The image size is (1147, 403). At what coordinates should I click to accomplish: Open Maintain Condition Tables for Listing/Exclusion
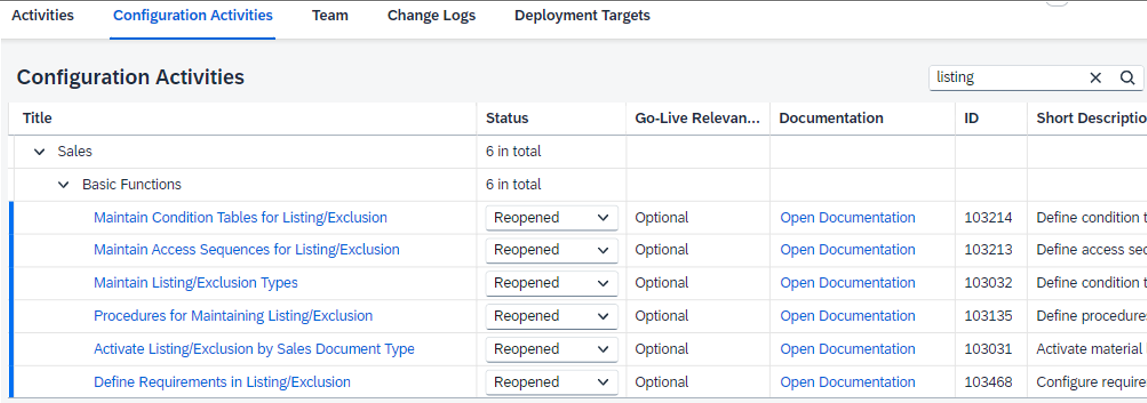[x=241, y=217]
